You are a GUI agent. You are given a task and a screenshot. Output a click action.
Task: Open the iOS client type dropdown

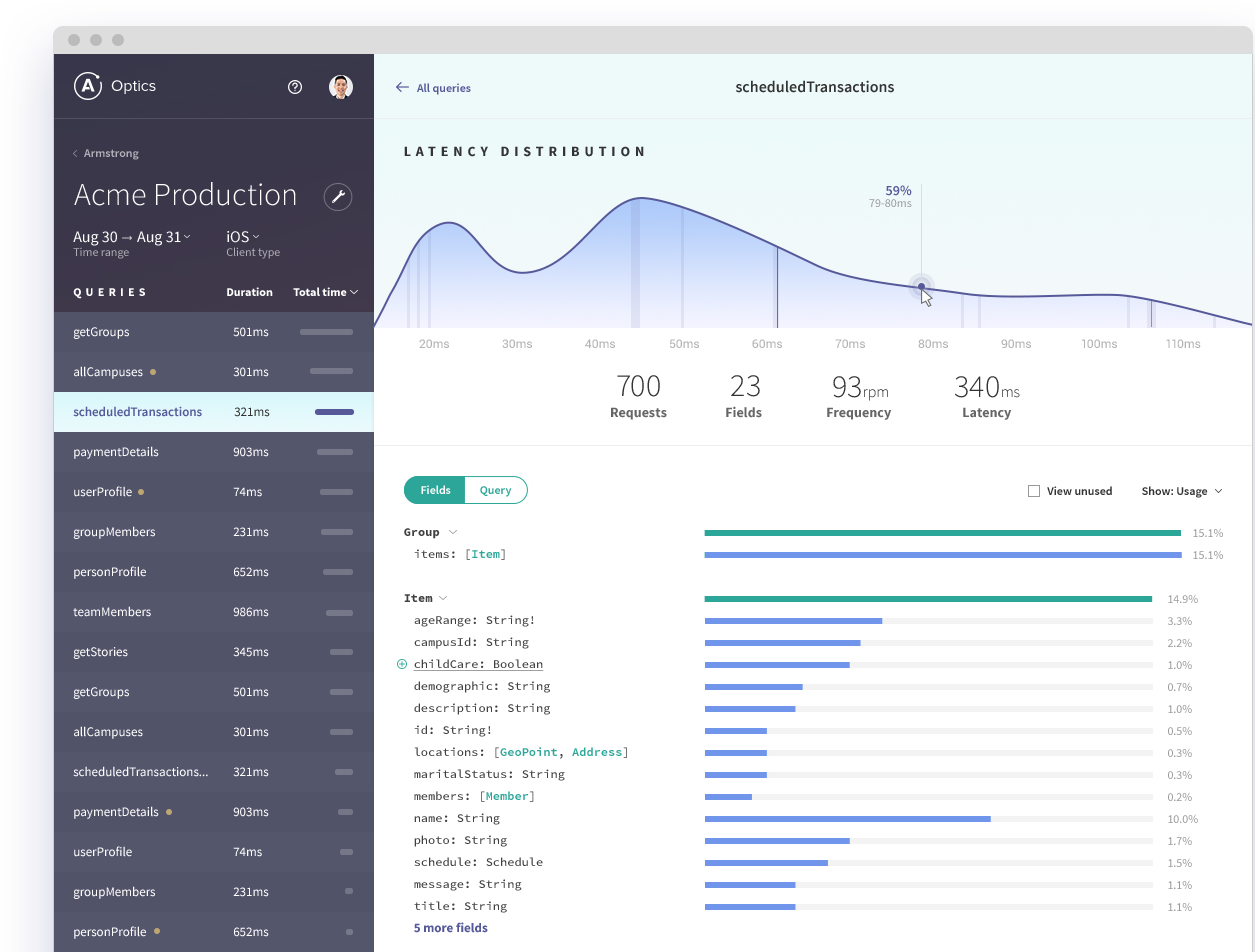click(x=242, y=237)
